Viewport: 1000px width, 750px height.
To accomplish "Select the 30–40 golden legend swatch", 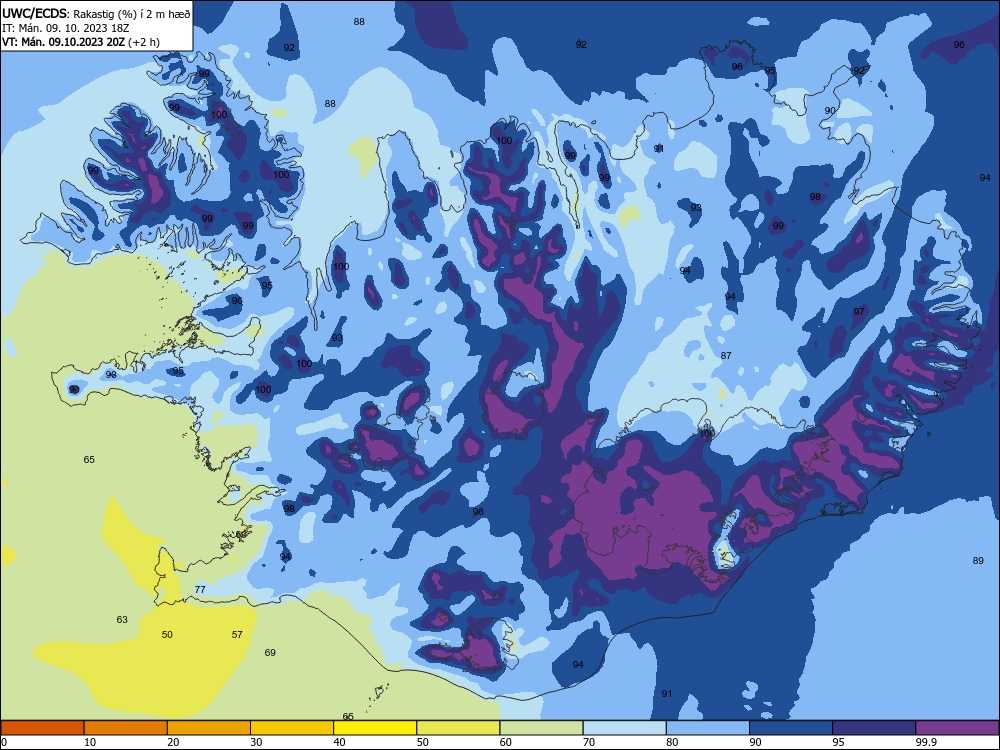I will pyautogui.click(x=292, y=728).
